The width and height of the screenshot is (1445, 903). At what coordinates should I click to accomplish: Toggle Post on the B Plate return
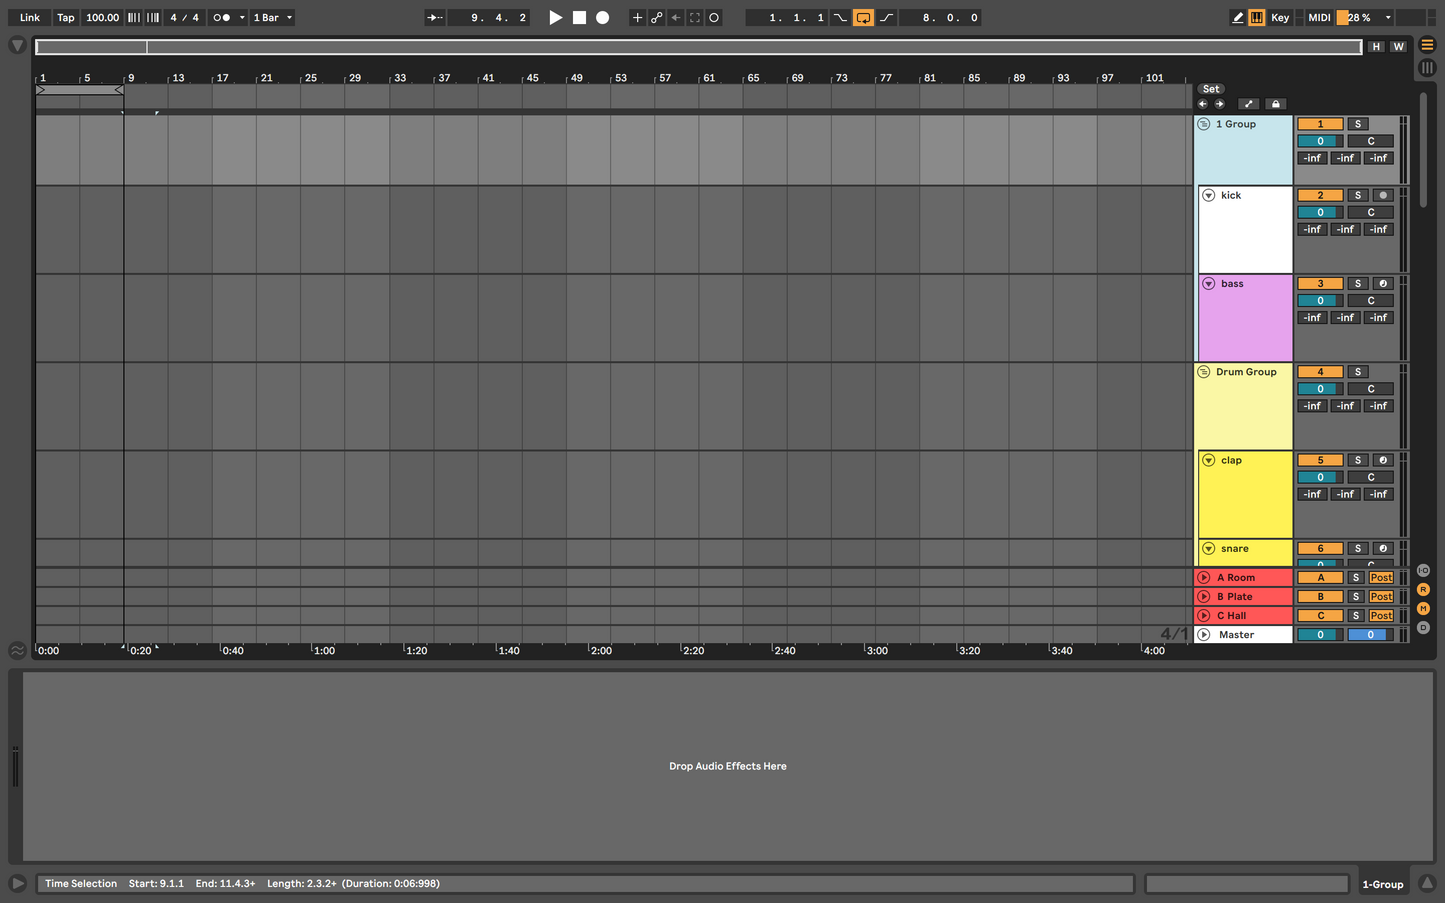tap(1380, 596)
